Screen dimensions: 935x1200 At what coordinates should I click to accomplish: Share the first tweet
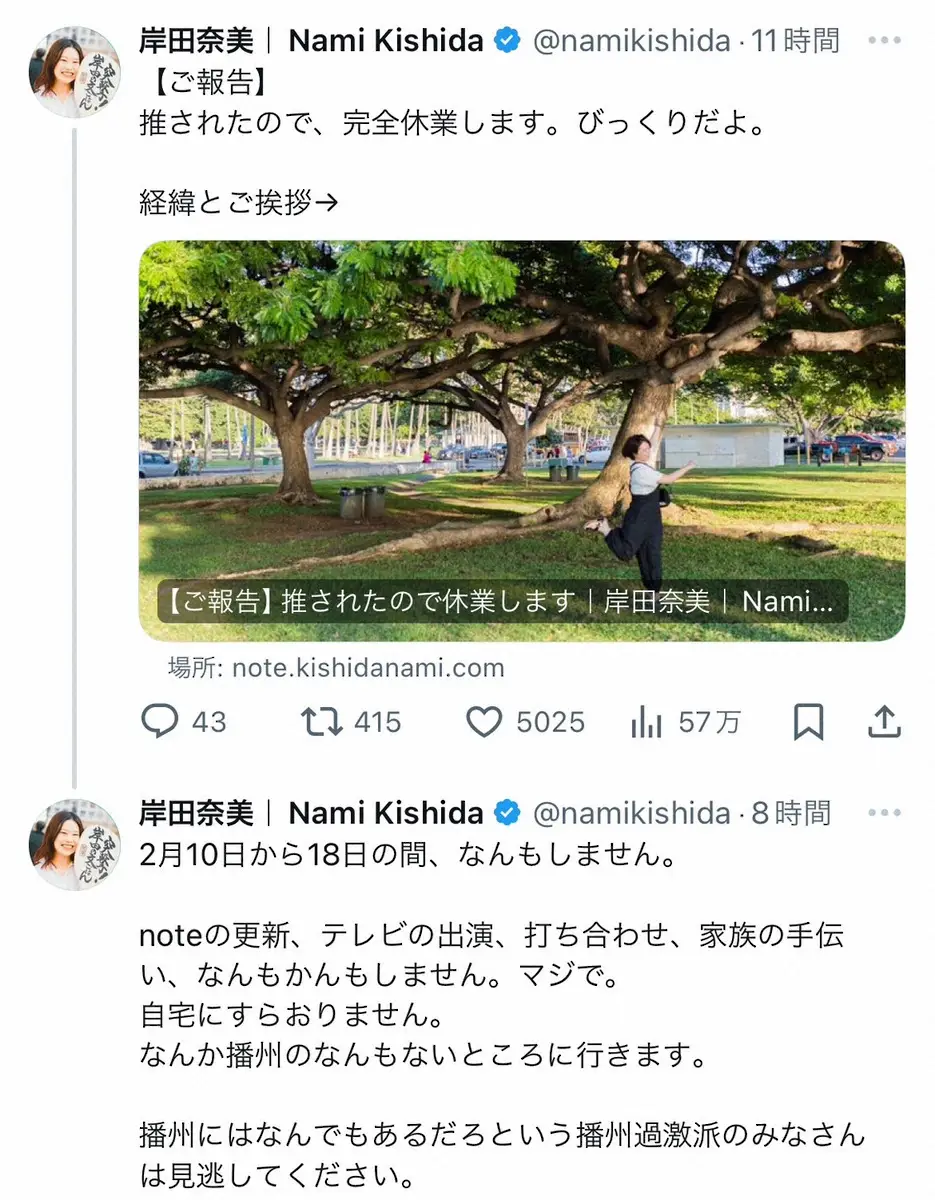click(x=884, y=722)
